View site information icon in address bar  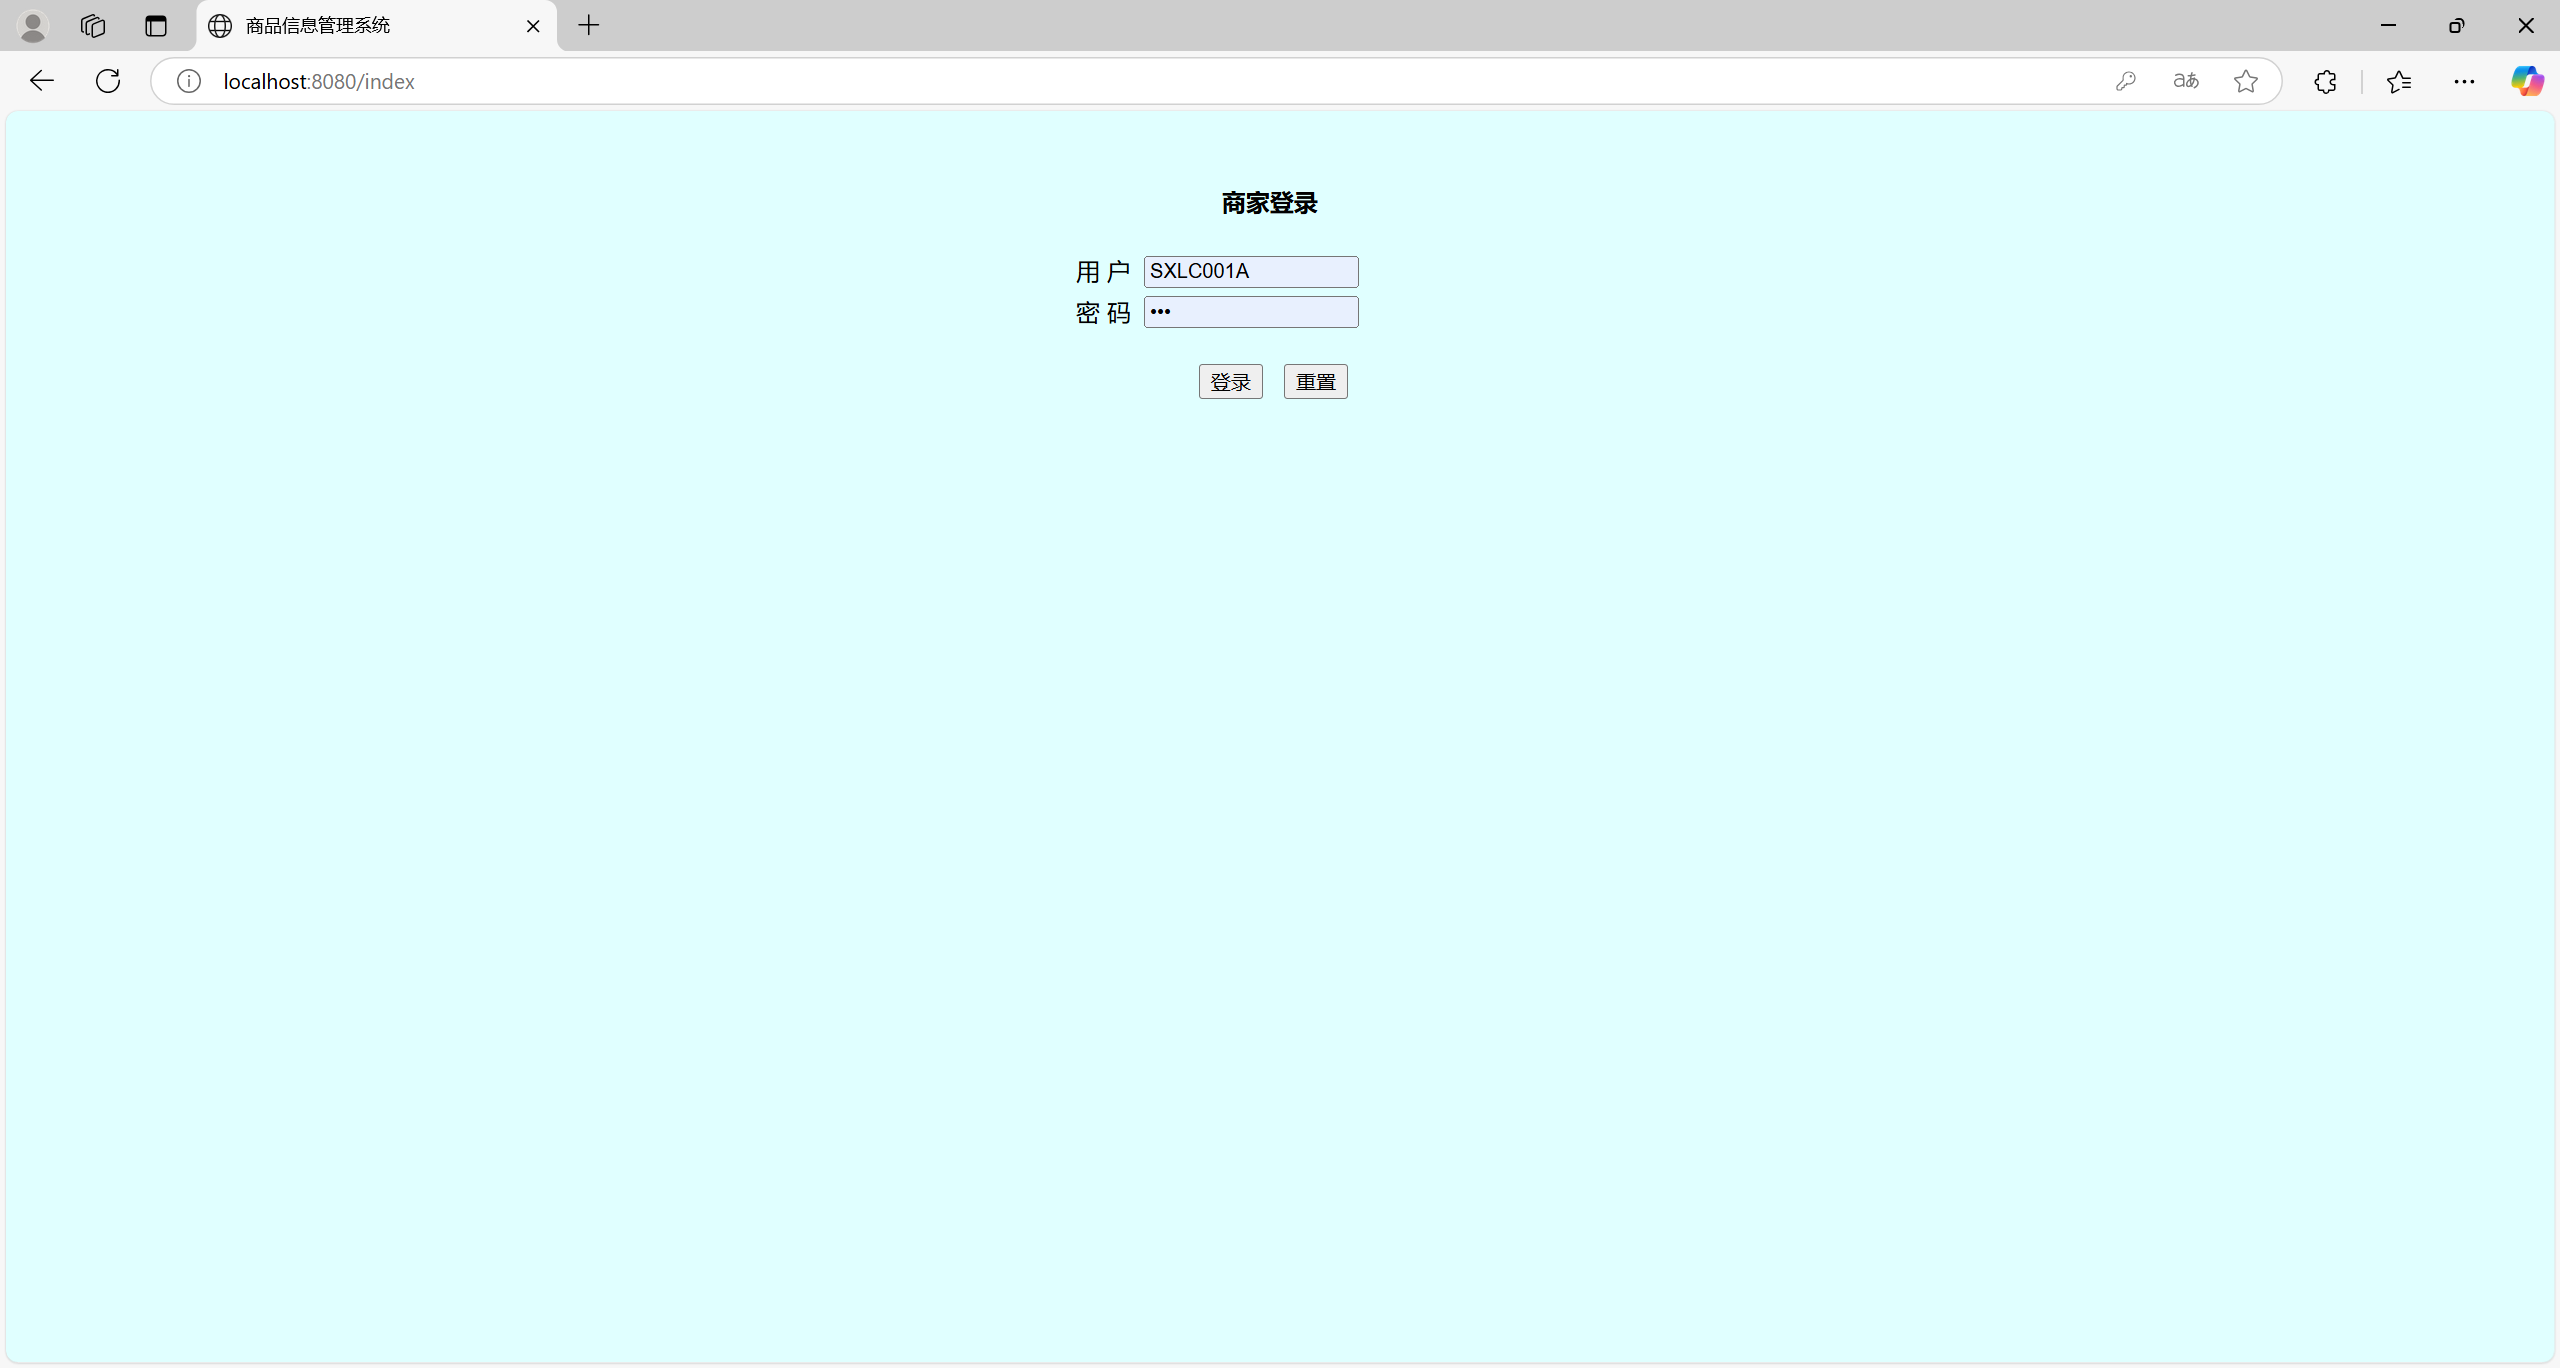(x=189, y=81)
